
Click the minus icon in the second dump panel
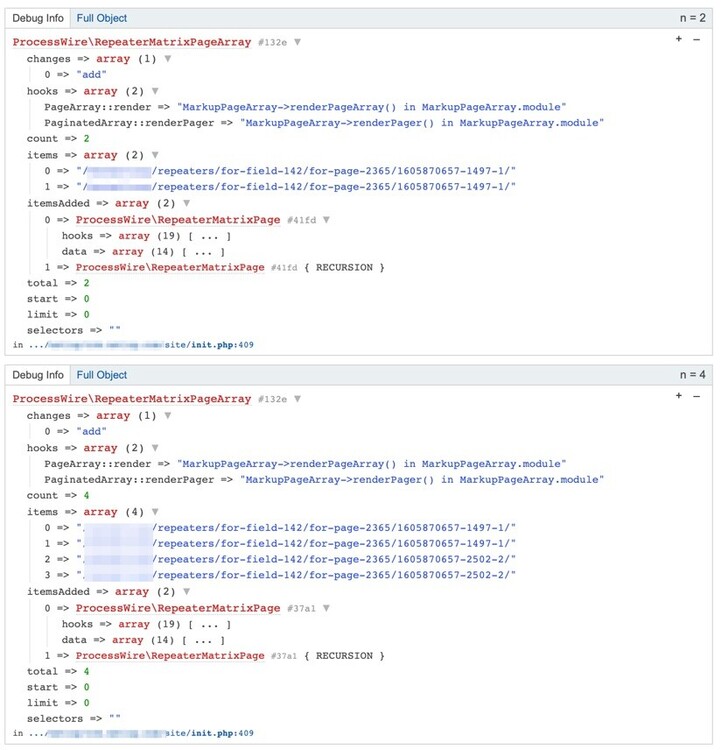pos(696,395)
